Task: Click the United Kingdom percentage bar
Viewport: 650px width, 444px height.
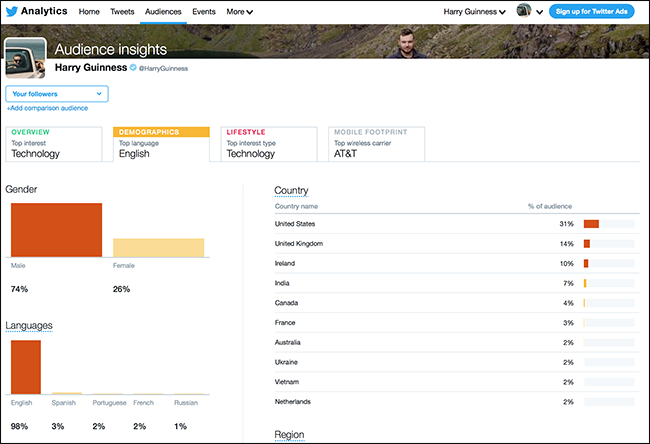Action: (609, 244)
